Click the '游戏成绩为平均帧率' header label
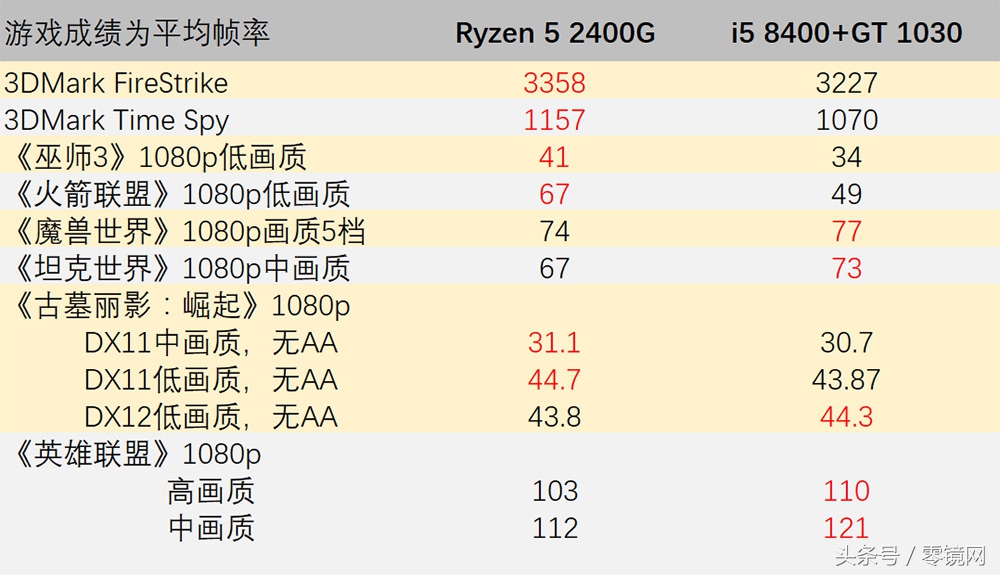 tap(137, 33)
